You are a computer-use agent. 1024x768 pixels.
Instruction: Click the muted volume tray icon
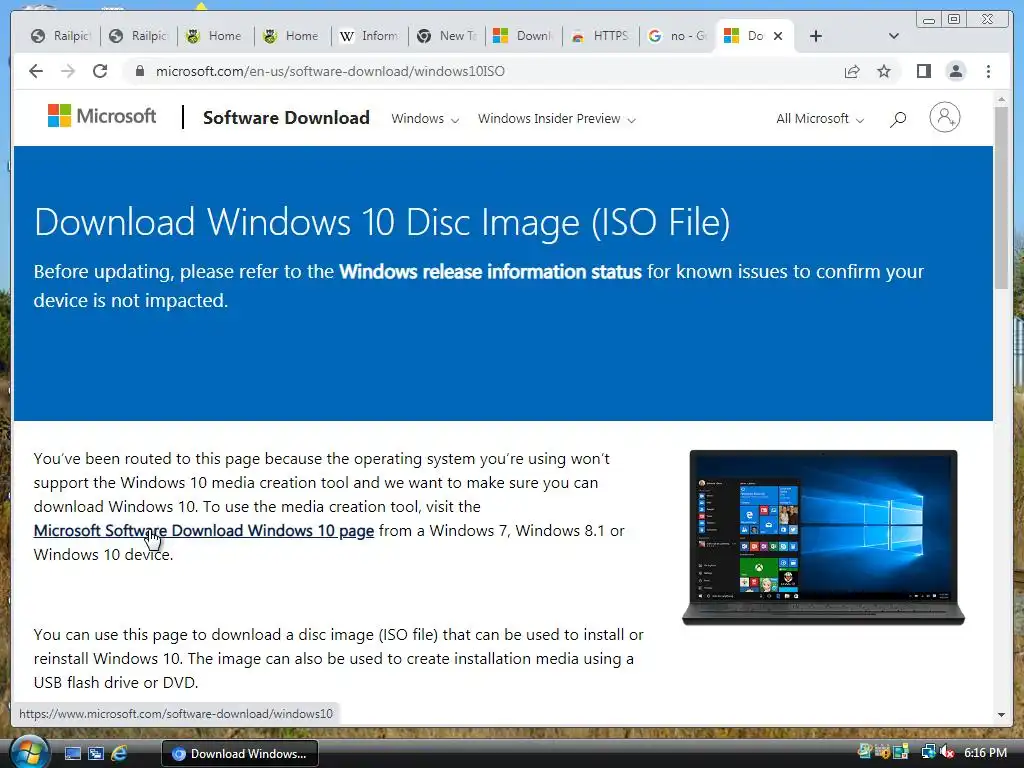pyautogui.click(x=946, y=752)
